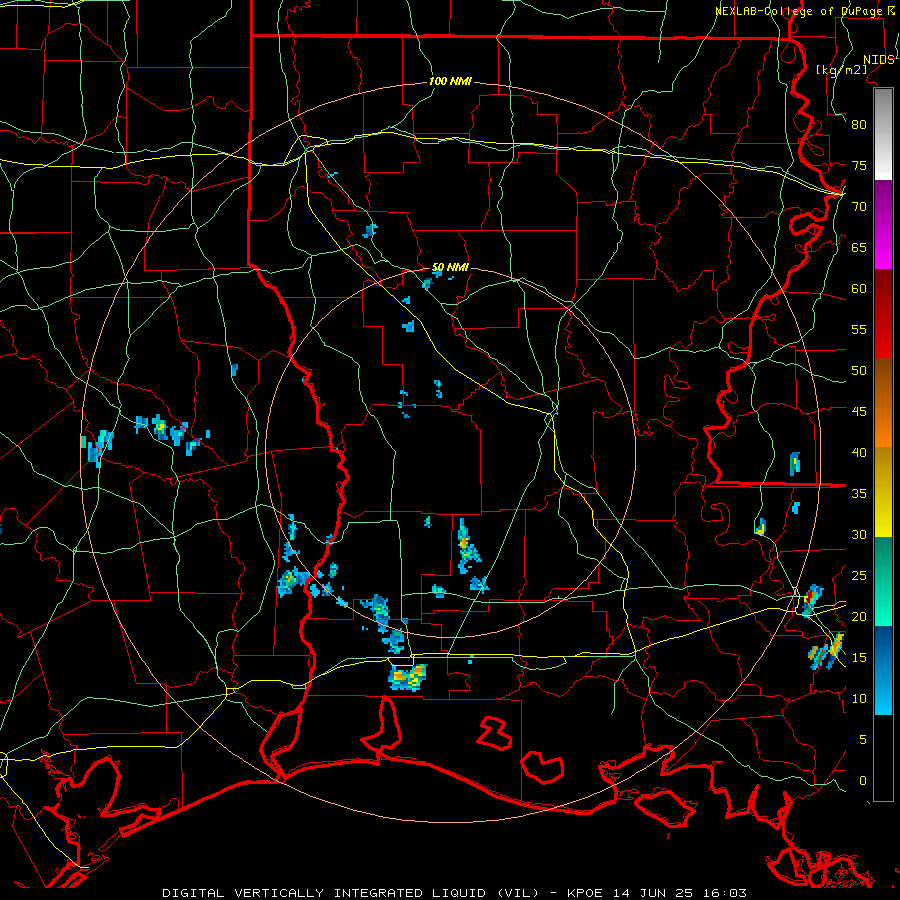The image size is (900, 900).
Task: Pick the magenta segment of the VIL color bar
Action: [883, 224]
